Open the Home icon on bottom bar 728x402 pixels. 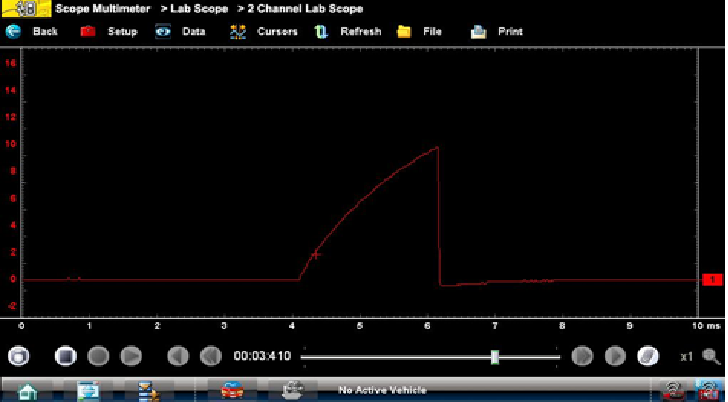pyautogui.click(x=28, y=391)
